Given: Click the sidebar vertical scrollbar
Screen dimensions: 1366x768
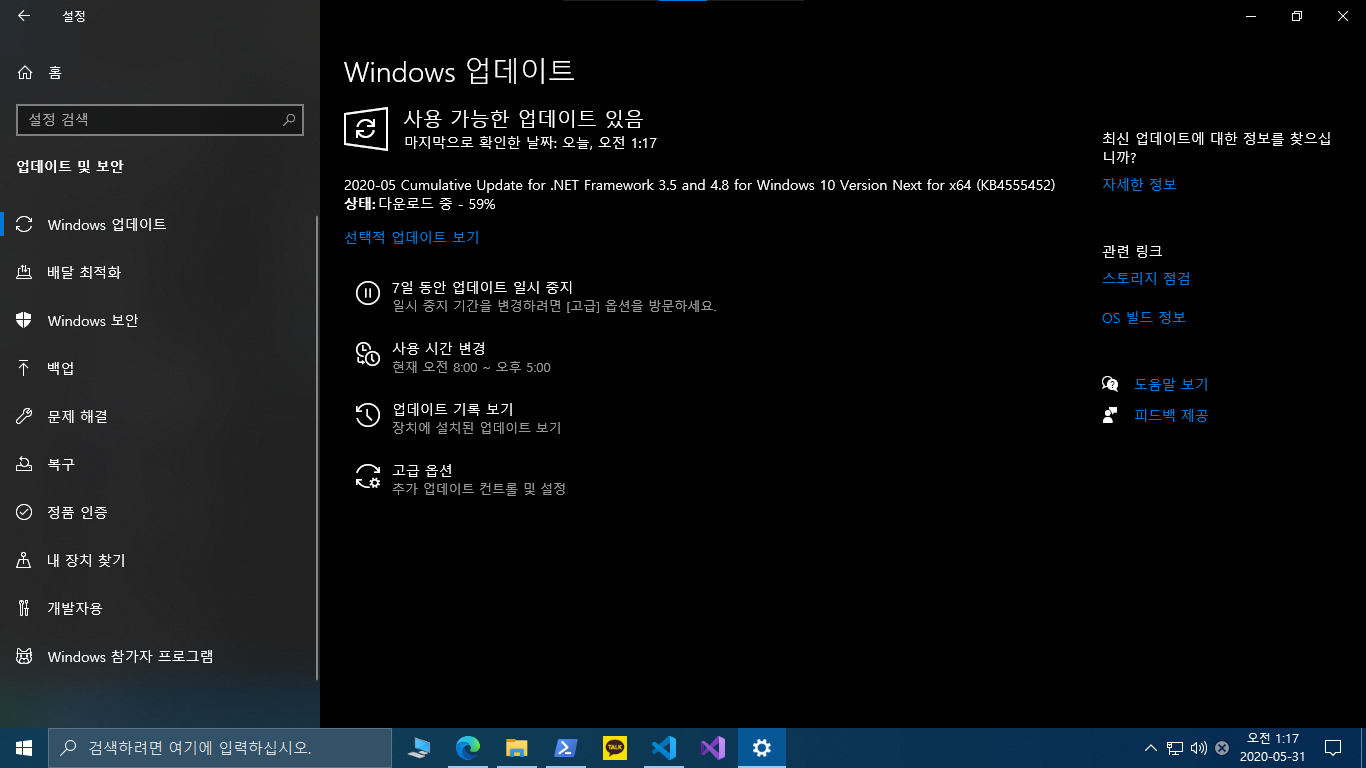Looking at the screenshot, I should (317, 448).
